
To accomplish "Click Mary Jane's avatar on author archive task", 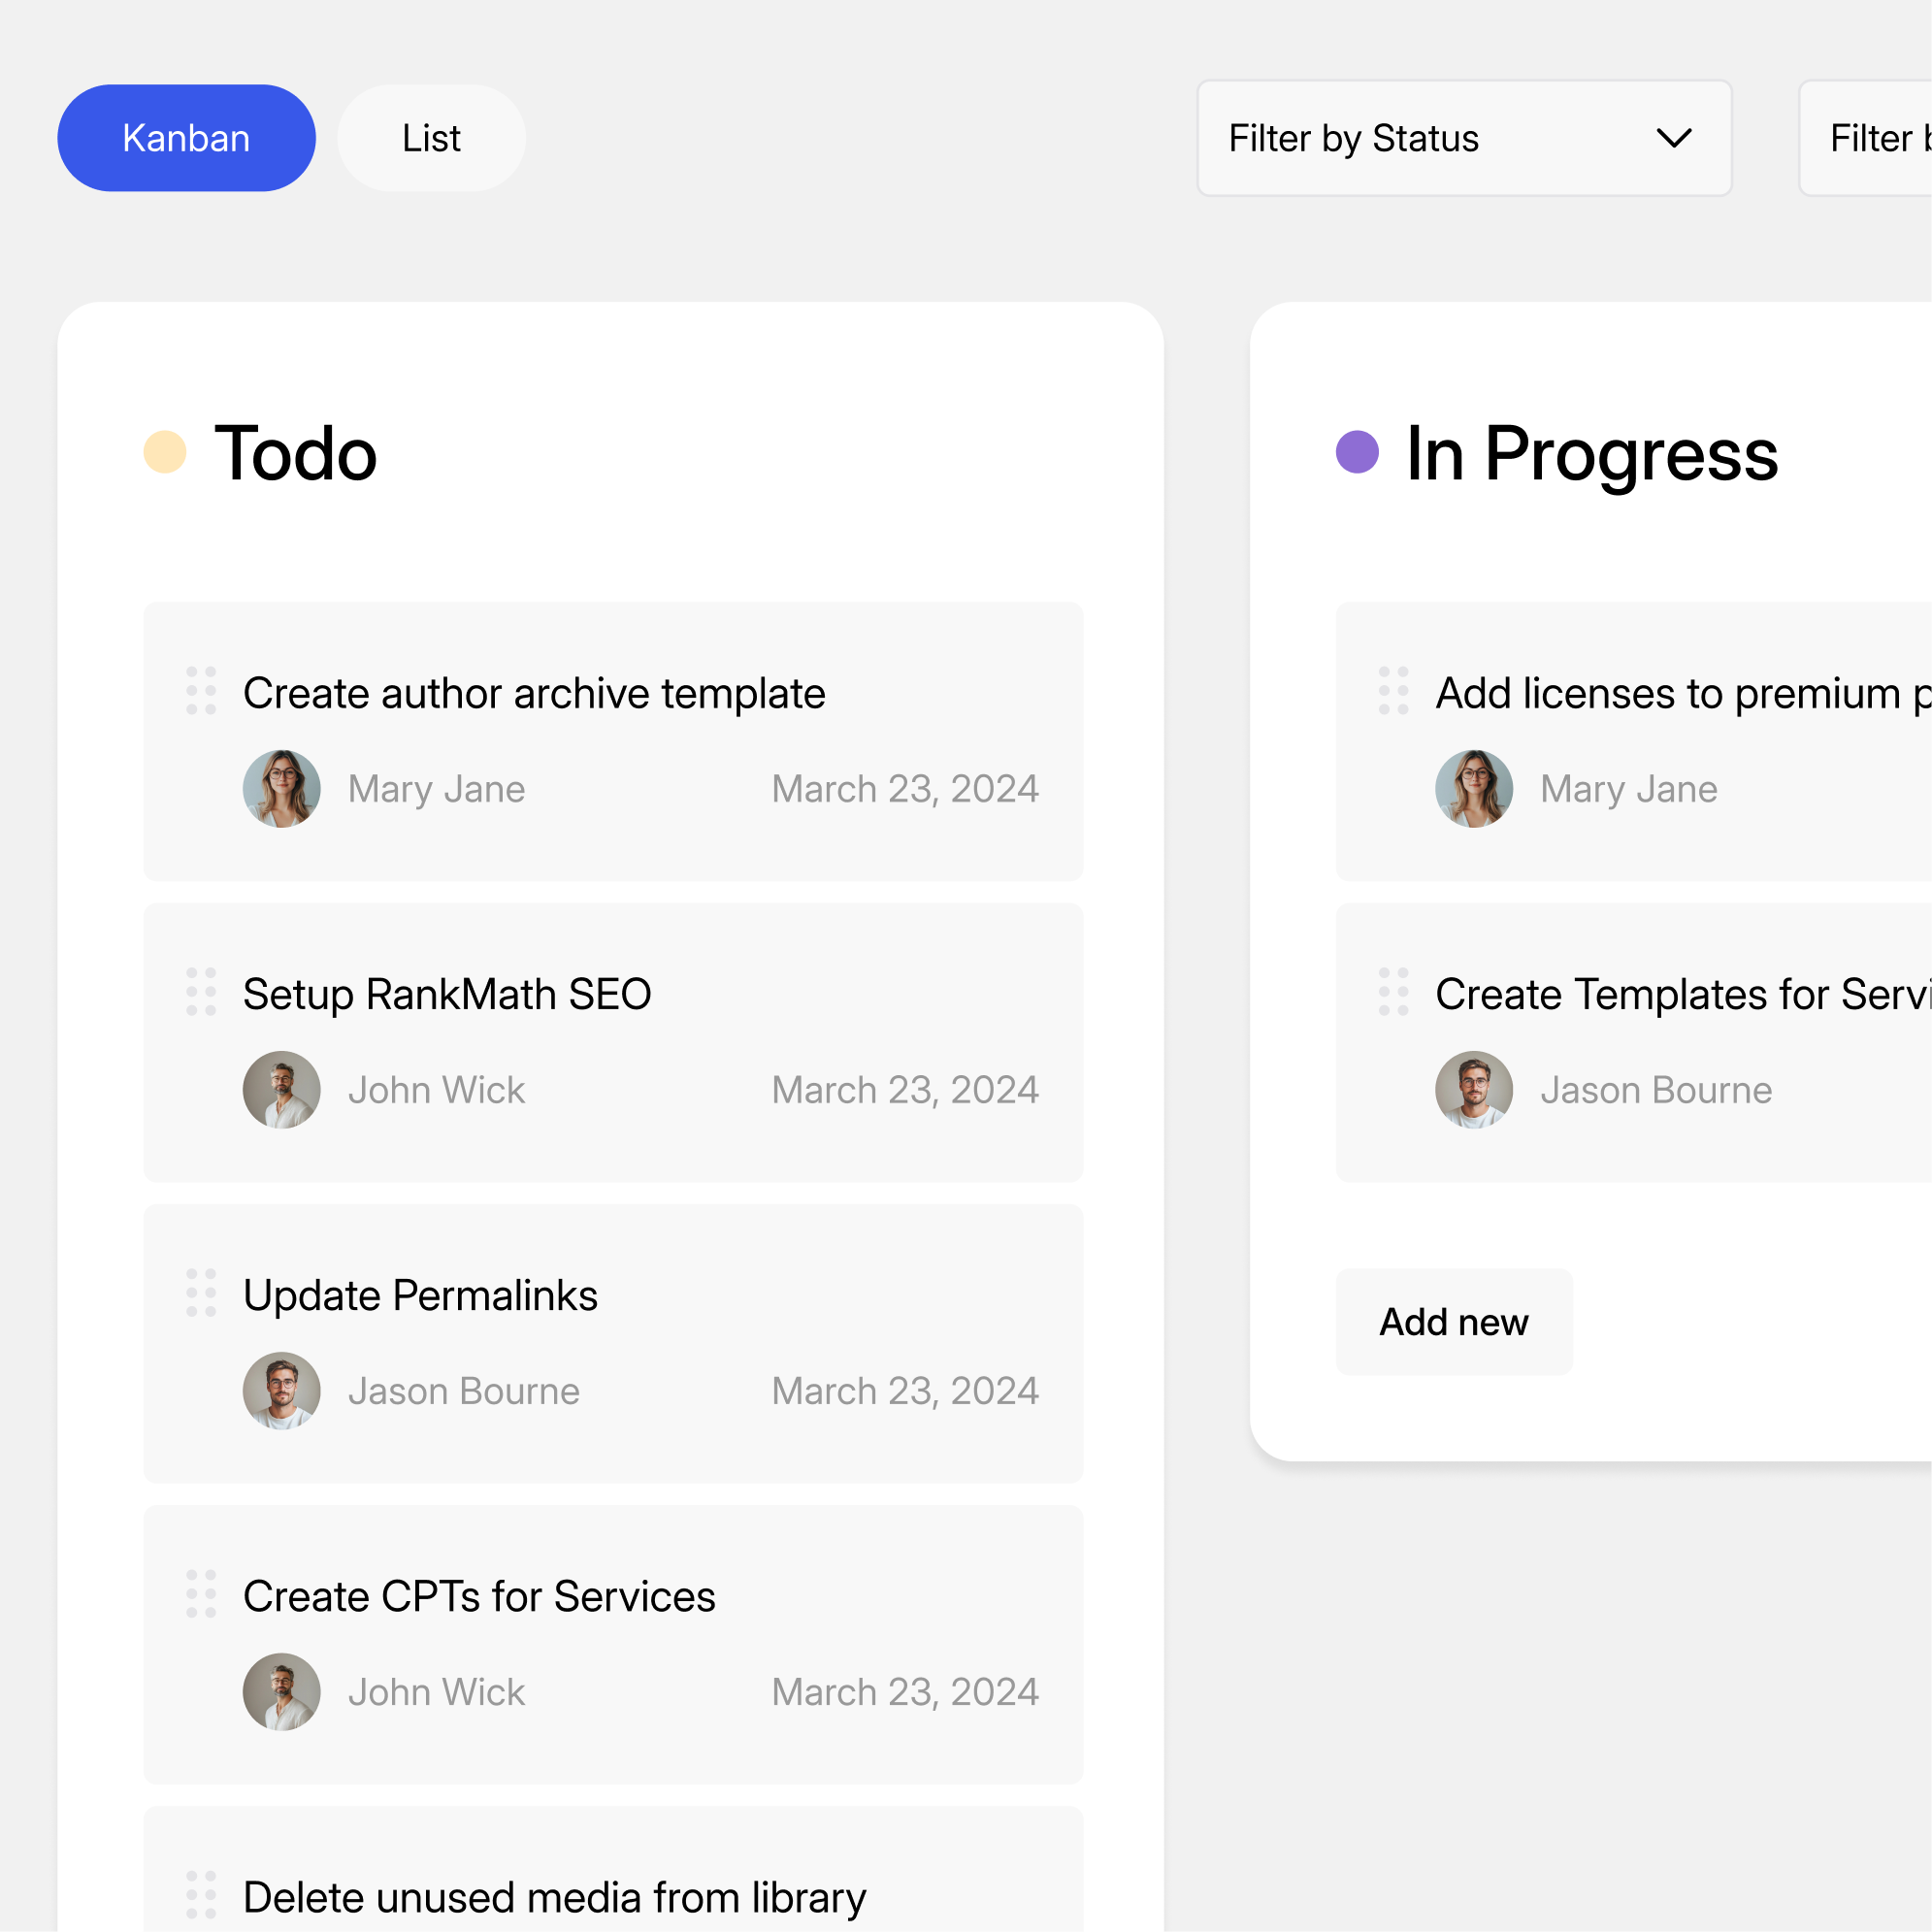I will [282, 789].
